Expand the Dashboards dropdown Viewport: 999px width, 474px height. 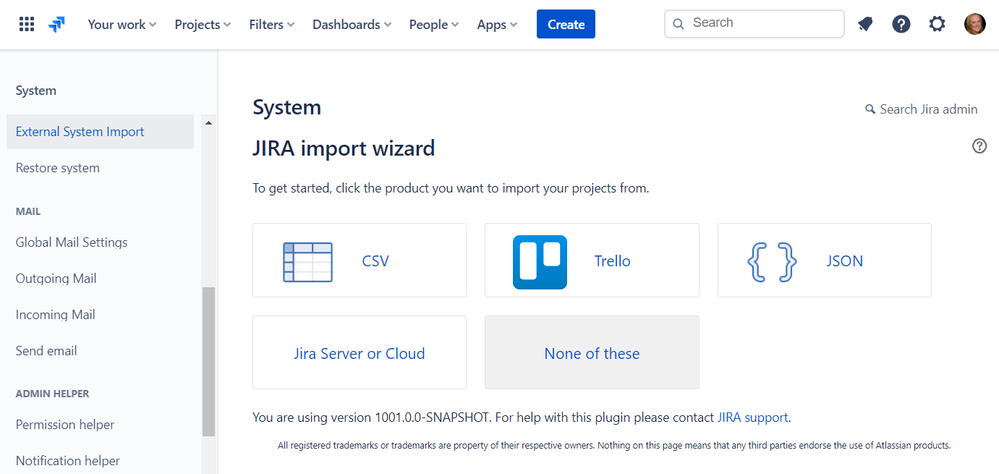pyautogui.click(x=352, y=25)
